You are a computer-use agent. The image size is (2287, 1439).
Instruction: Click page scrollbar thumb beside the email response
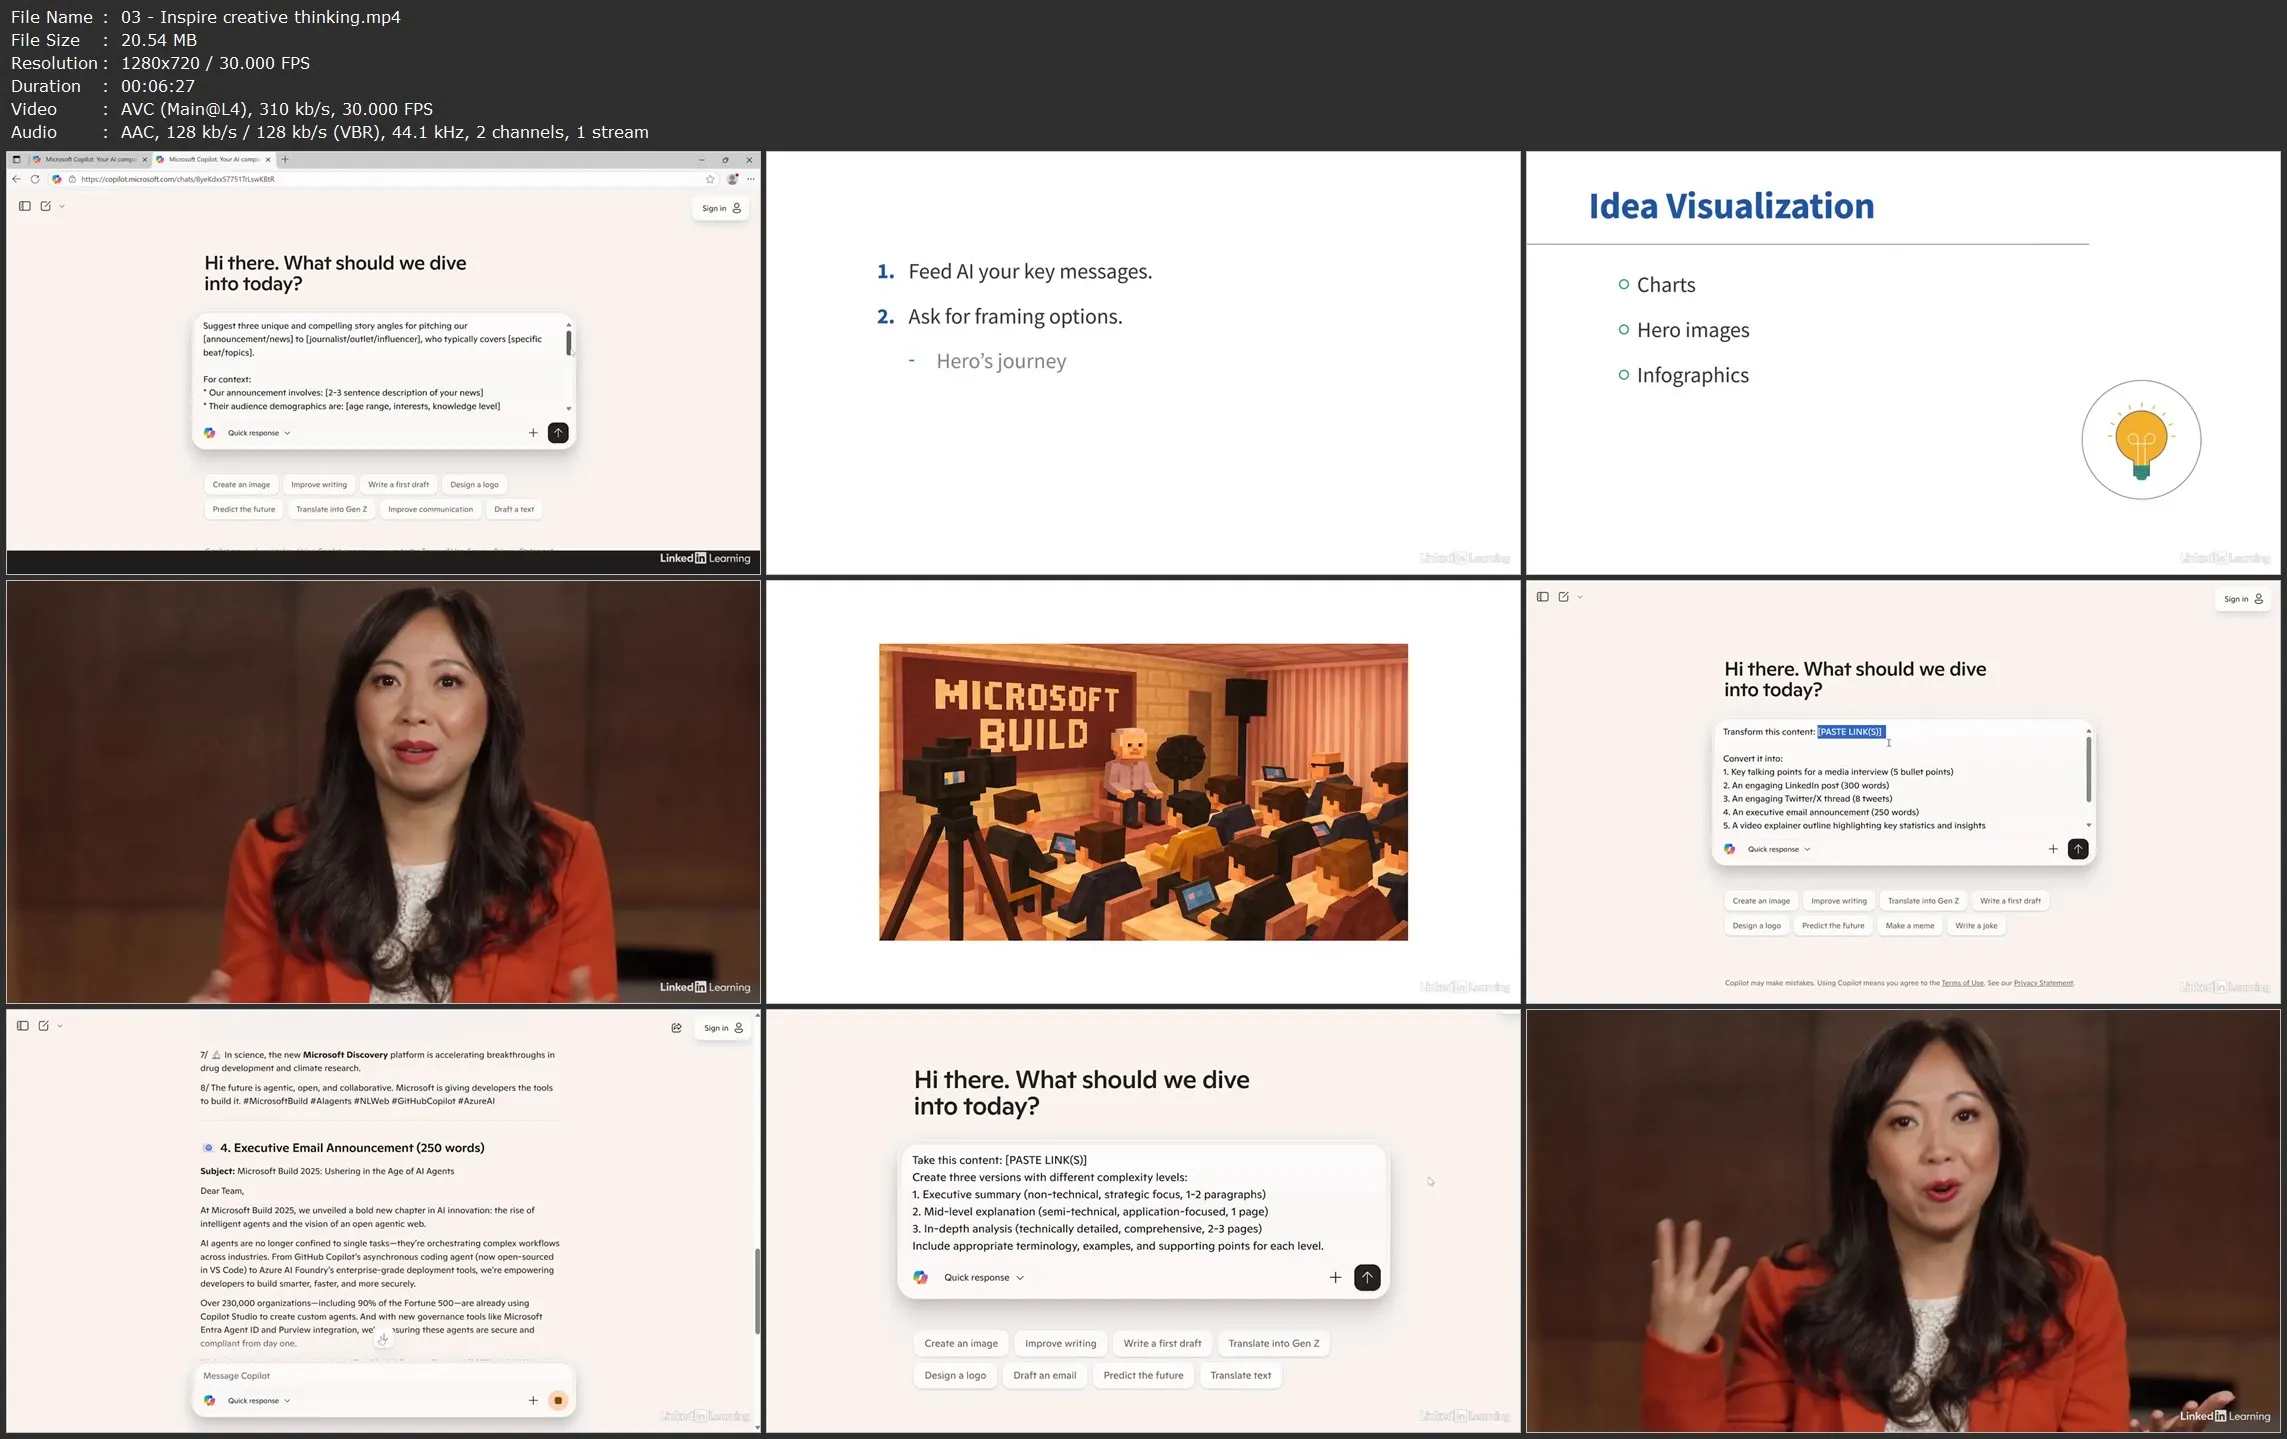pos(757,1291)
